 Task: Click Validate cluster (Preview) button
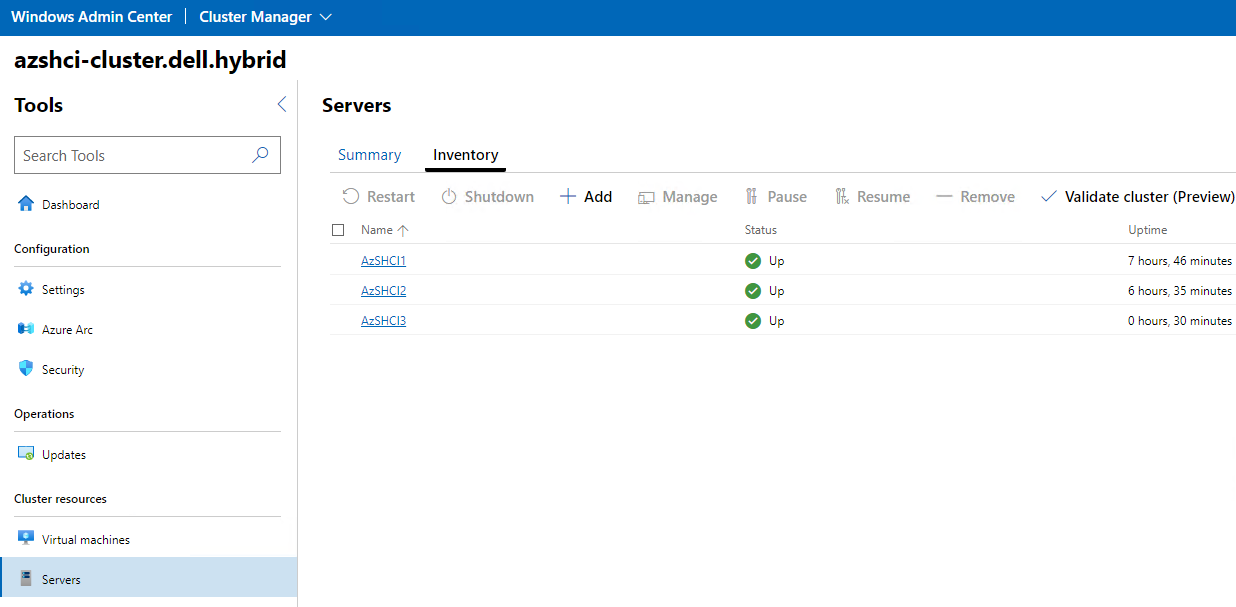coord(1138,197)
